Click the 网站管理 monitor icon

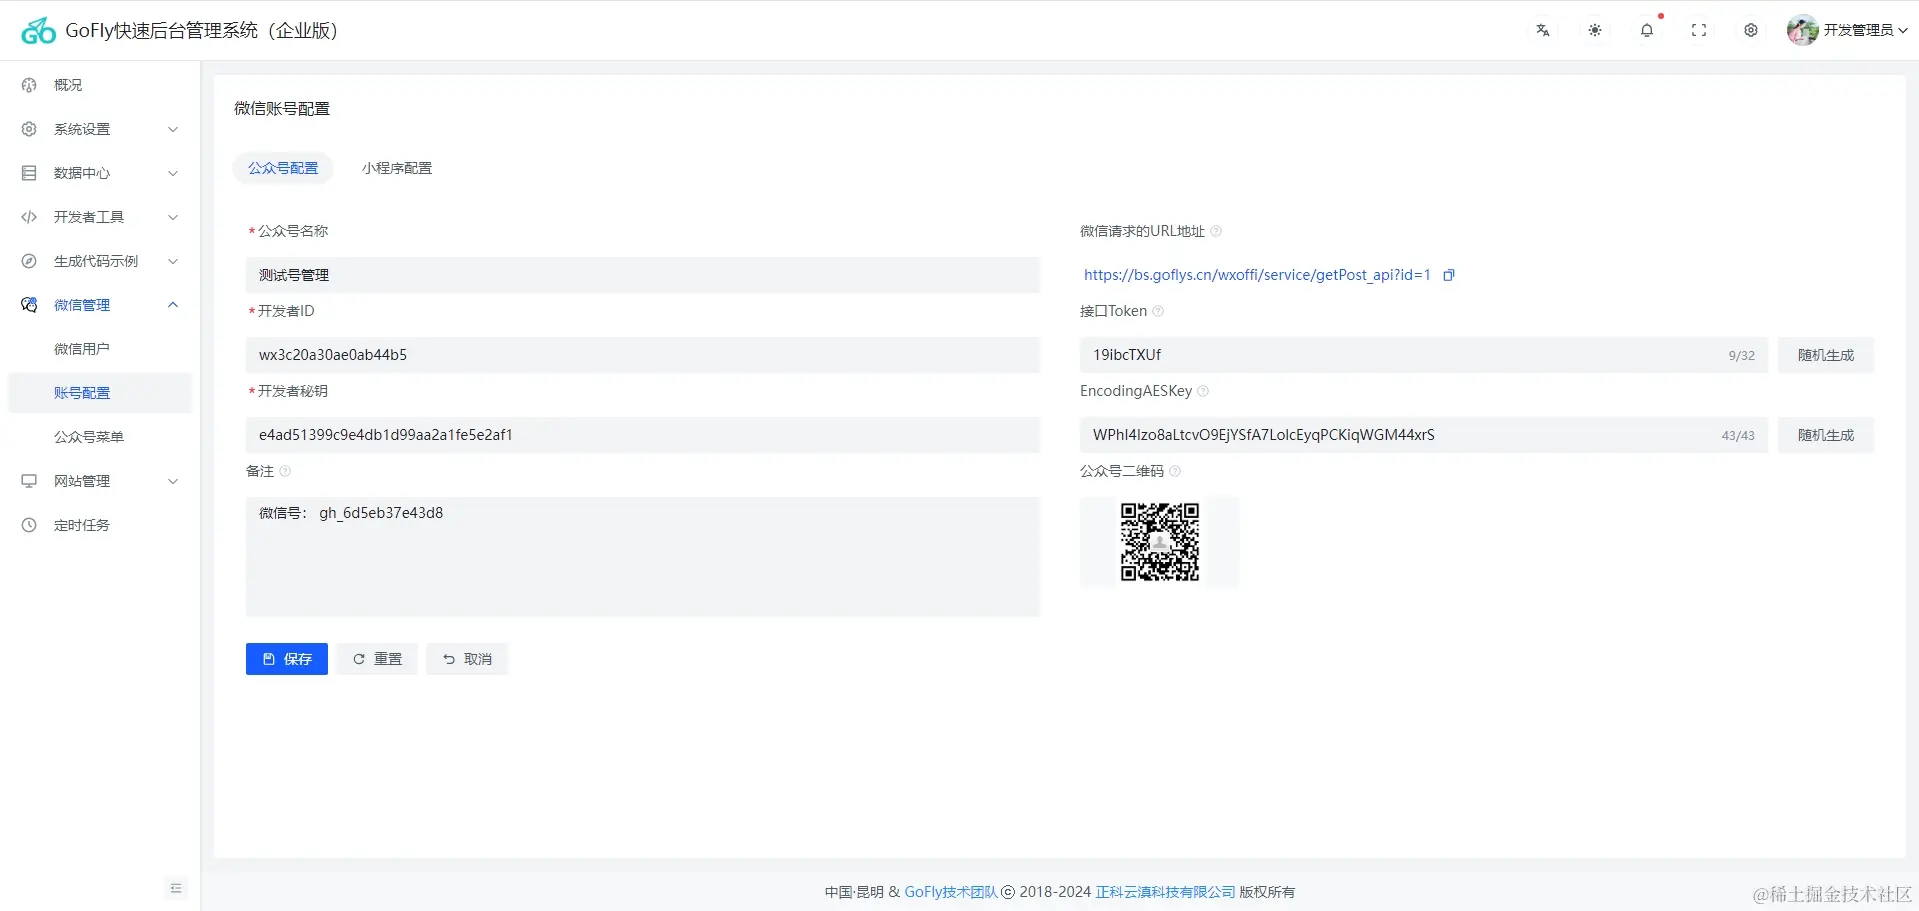pyautogui.click(x=29, y=481)
